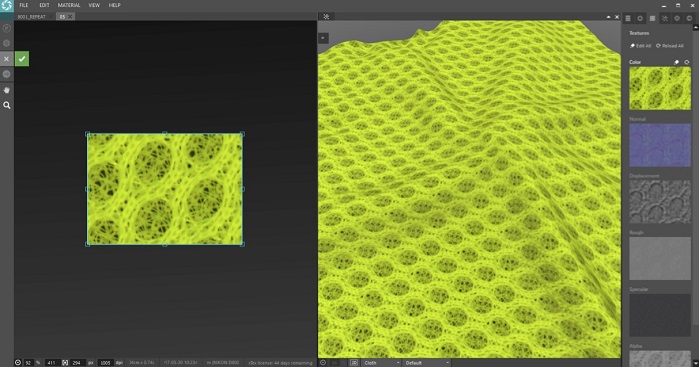This screenshot has height=367, width=699.
Task: Click the zoom percent field showing 92
Action: [28, 363]
